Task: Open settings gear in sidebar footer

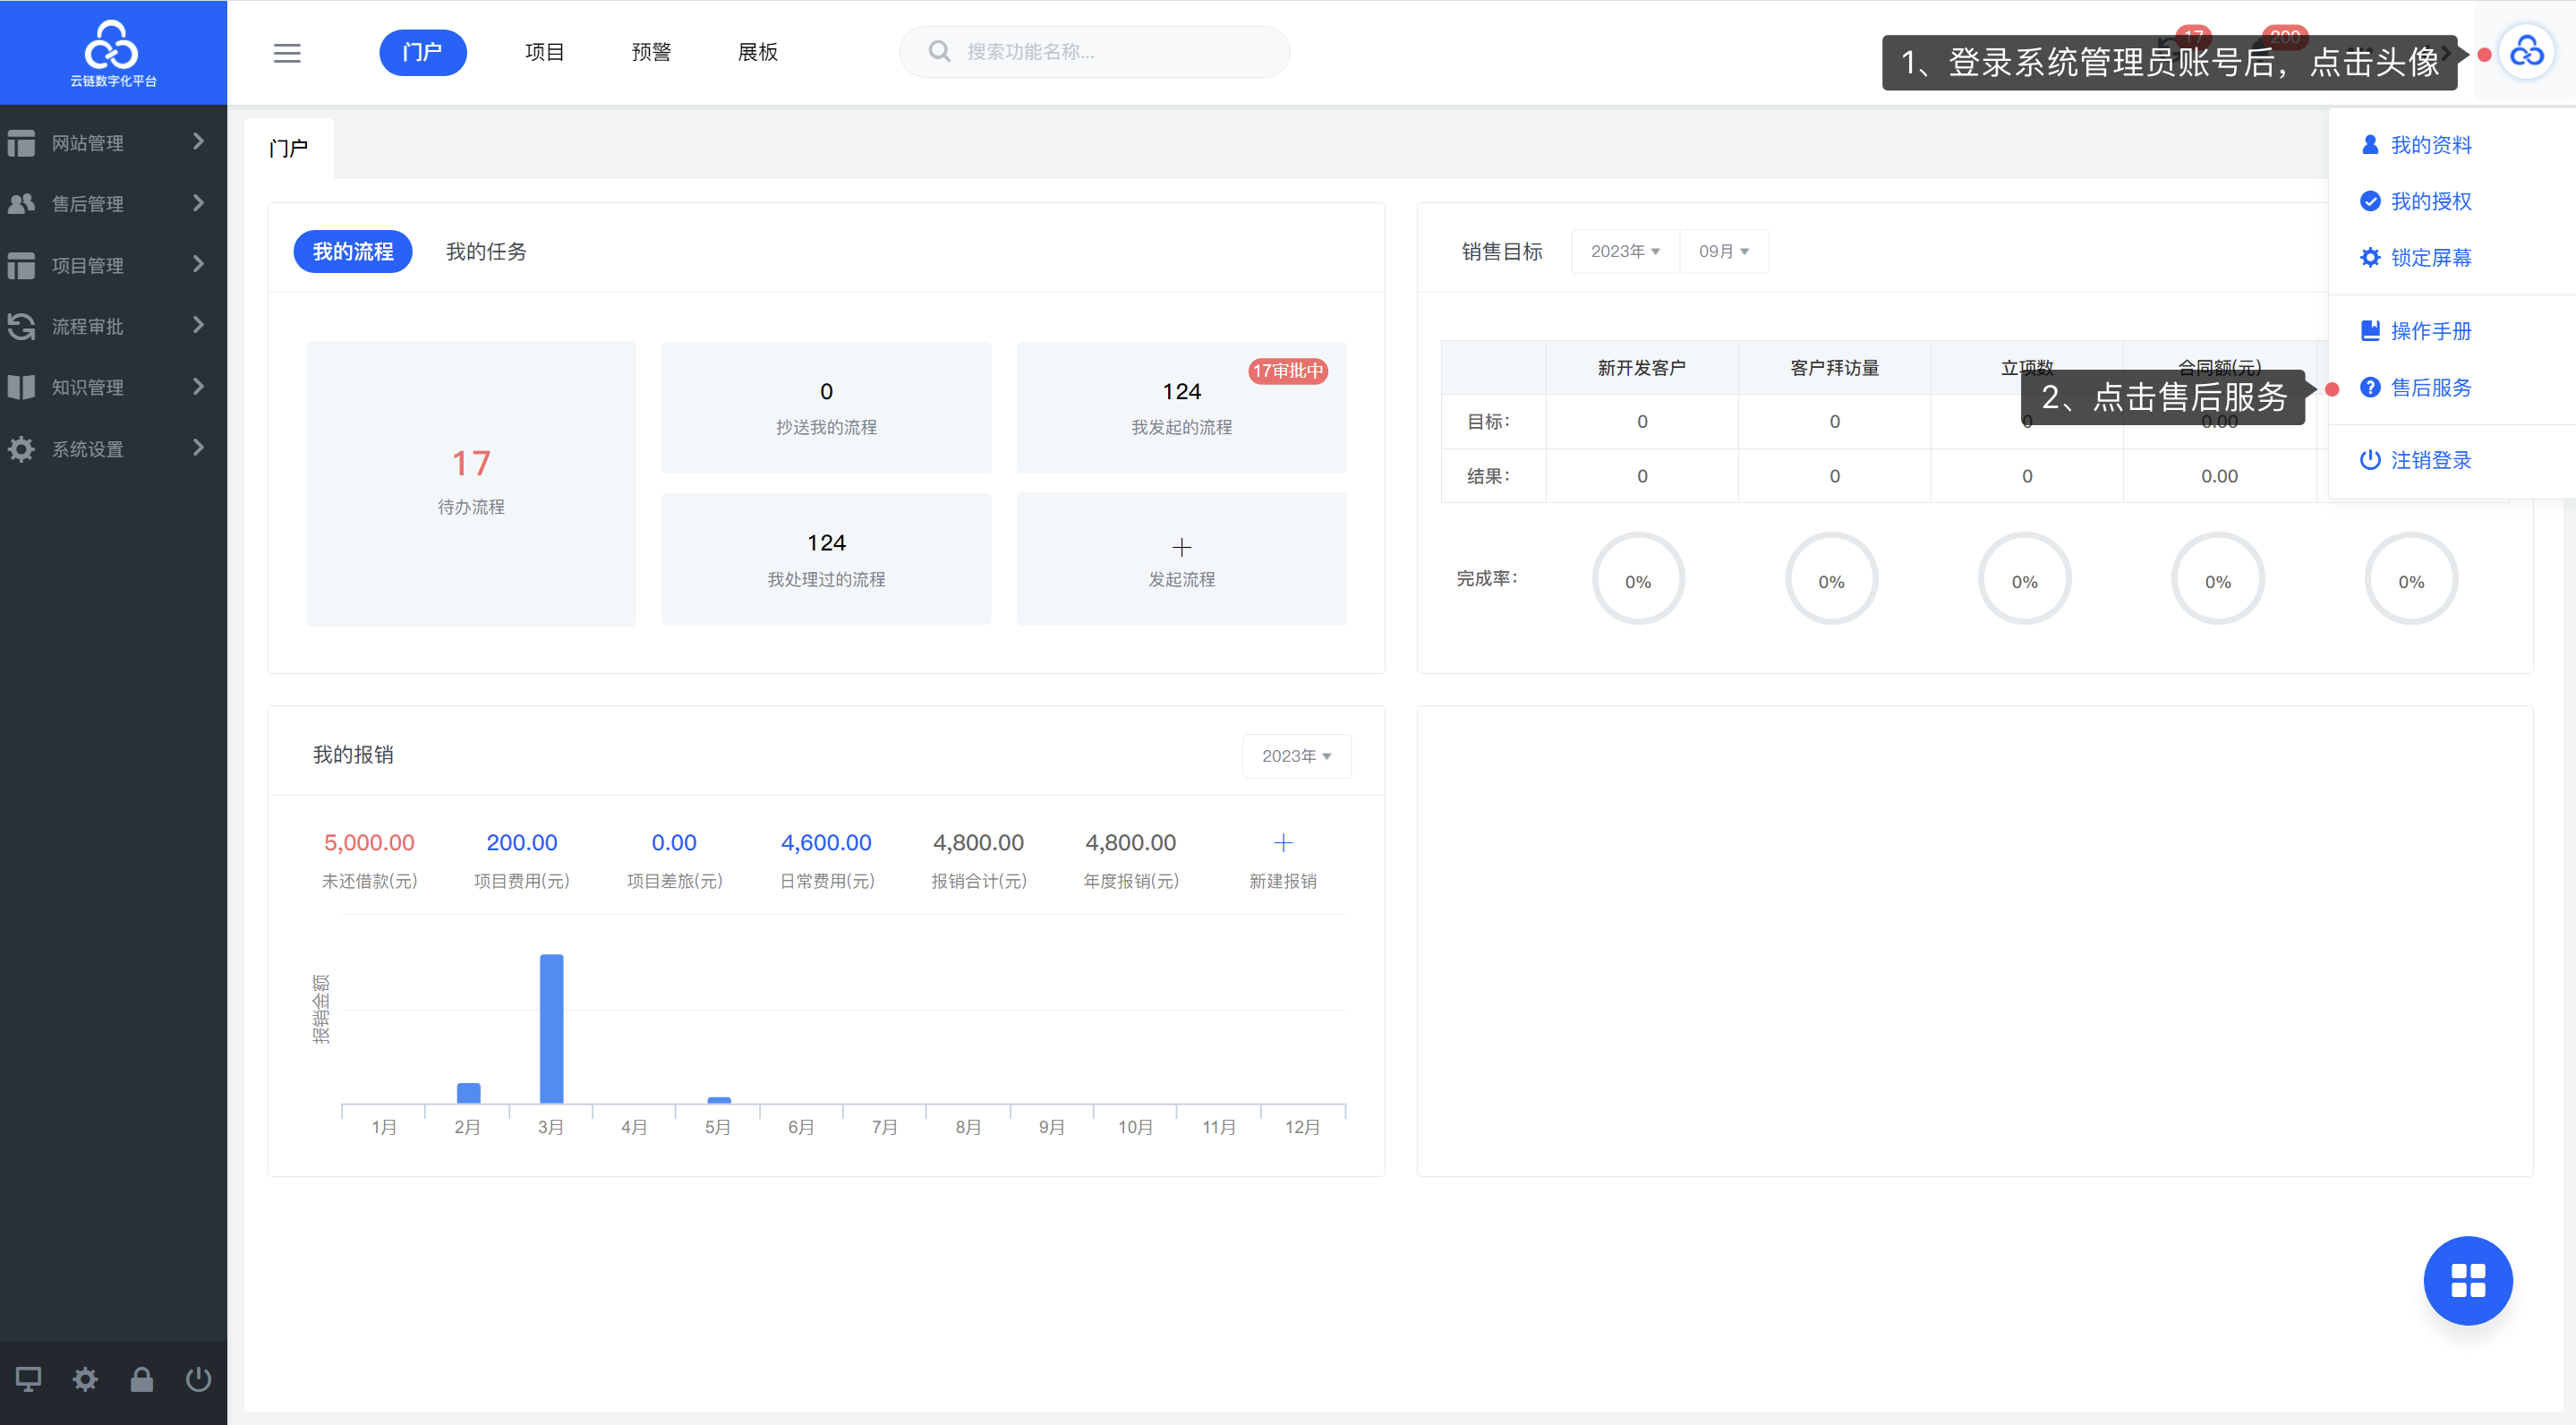Action: click(x=85, y=1379)
